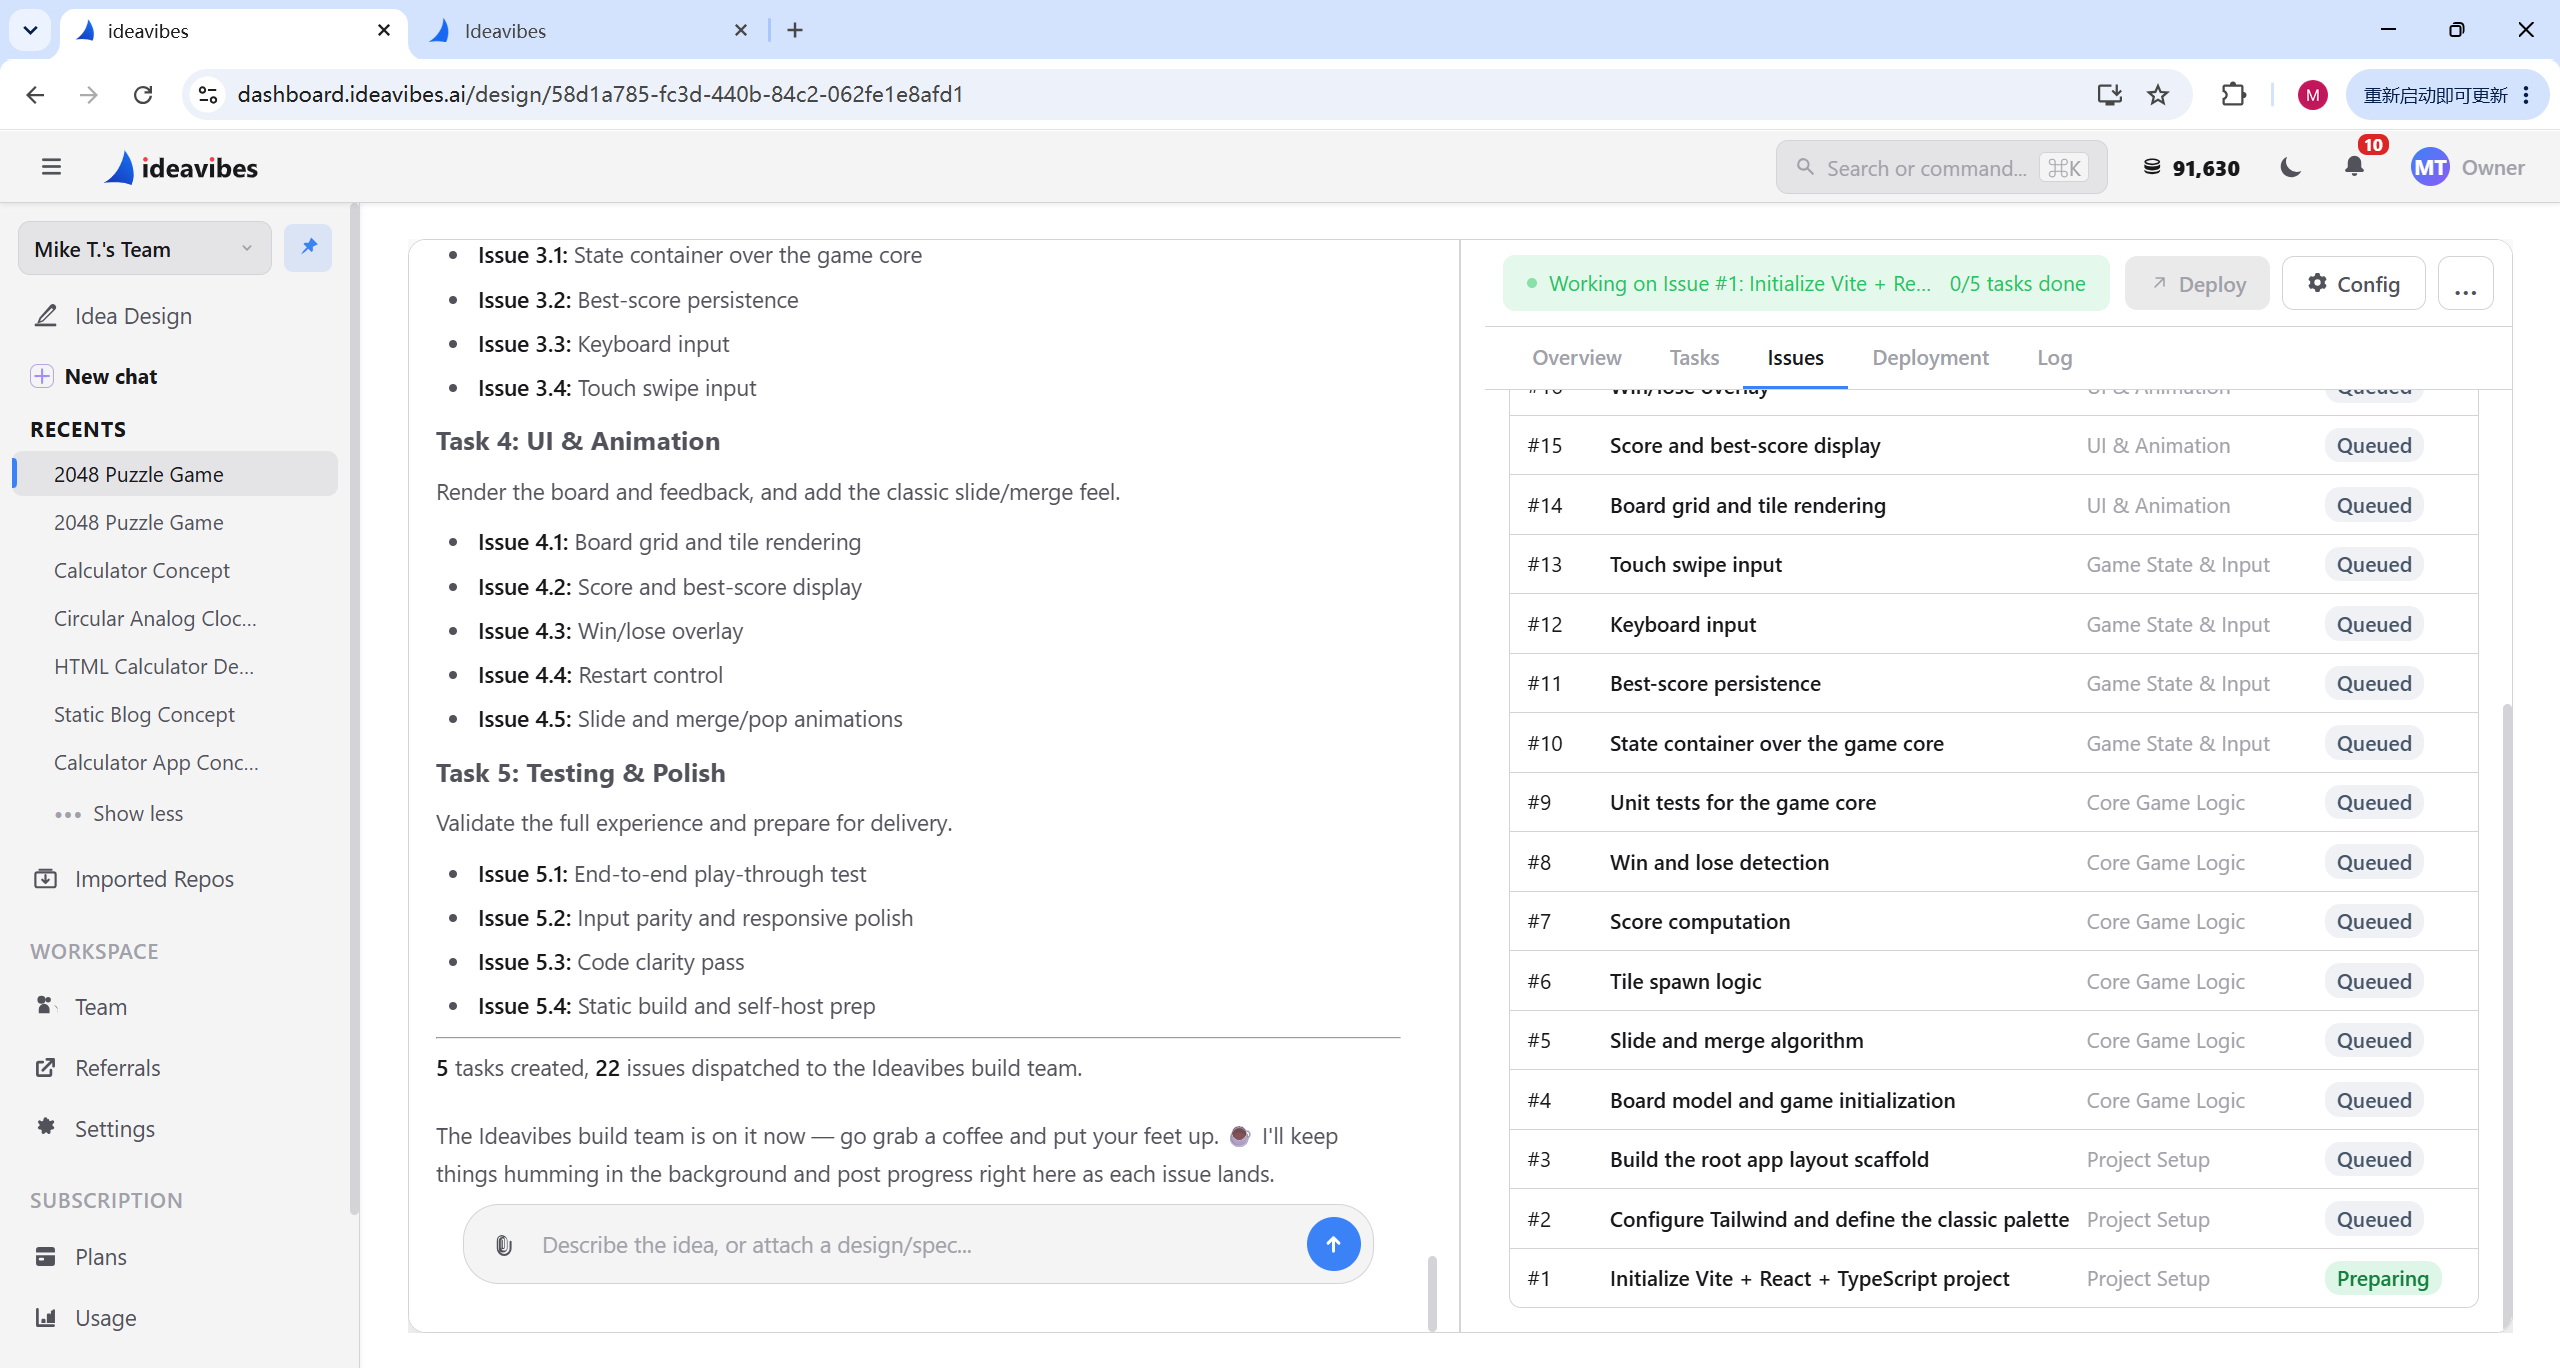Attach a file with the paperclip icon
Screen dimensions: 2560x1368
pos(504,1245)
